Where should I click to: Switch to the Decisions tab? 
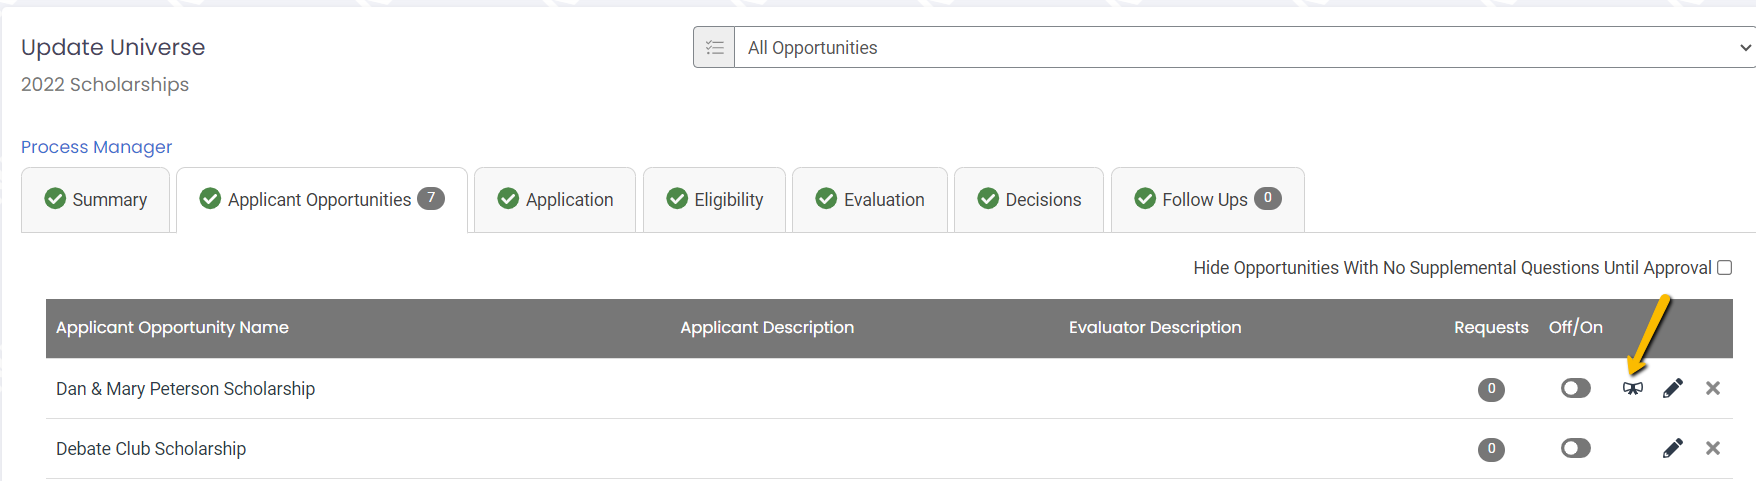pyautogui.click(x=1029, y=200)
